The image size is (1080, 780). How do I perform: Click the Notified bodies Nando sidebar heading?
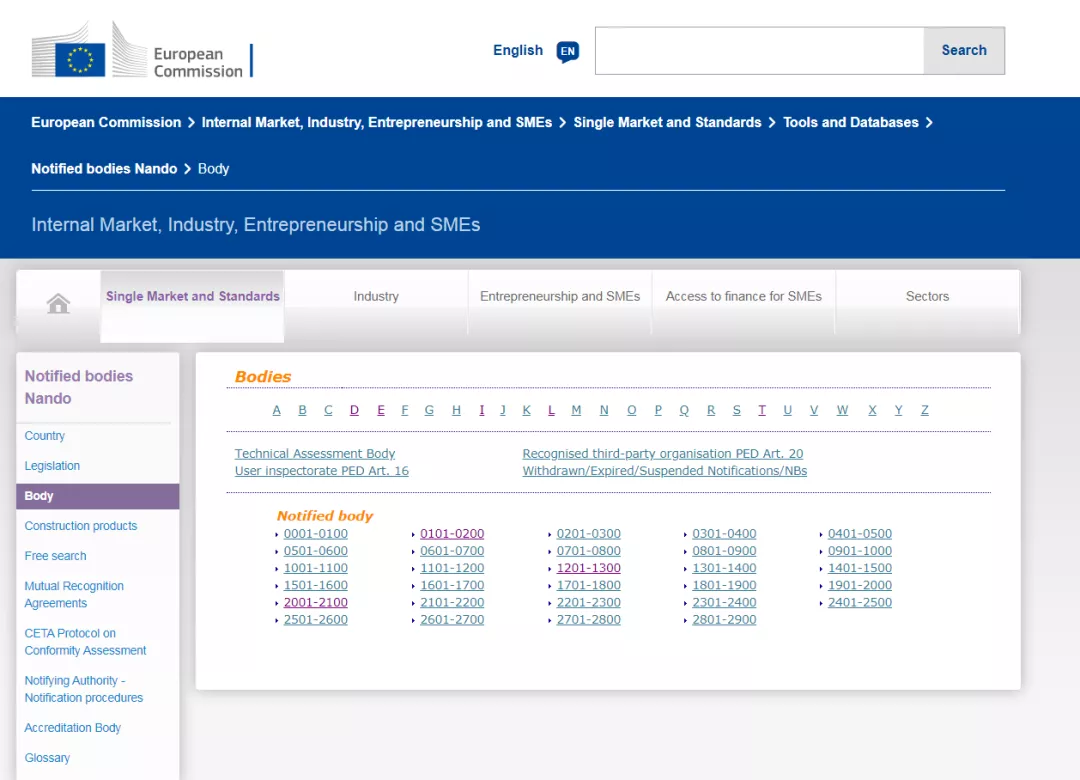pyautogui.click(x=79, y=387)
